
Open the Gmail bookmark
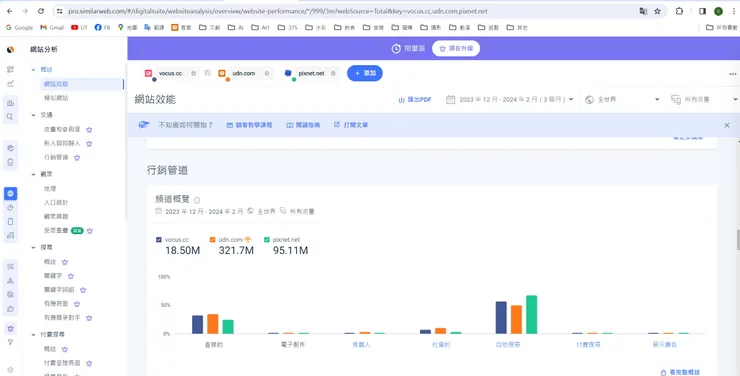[x=52, y=27]
